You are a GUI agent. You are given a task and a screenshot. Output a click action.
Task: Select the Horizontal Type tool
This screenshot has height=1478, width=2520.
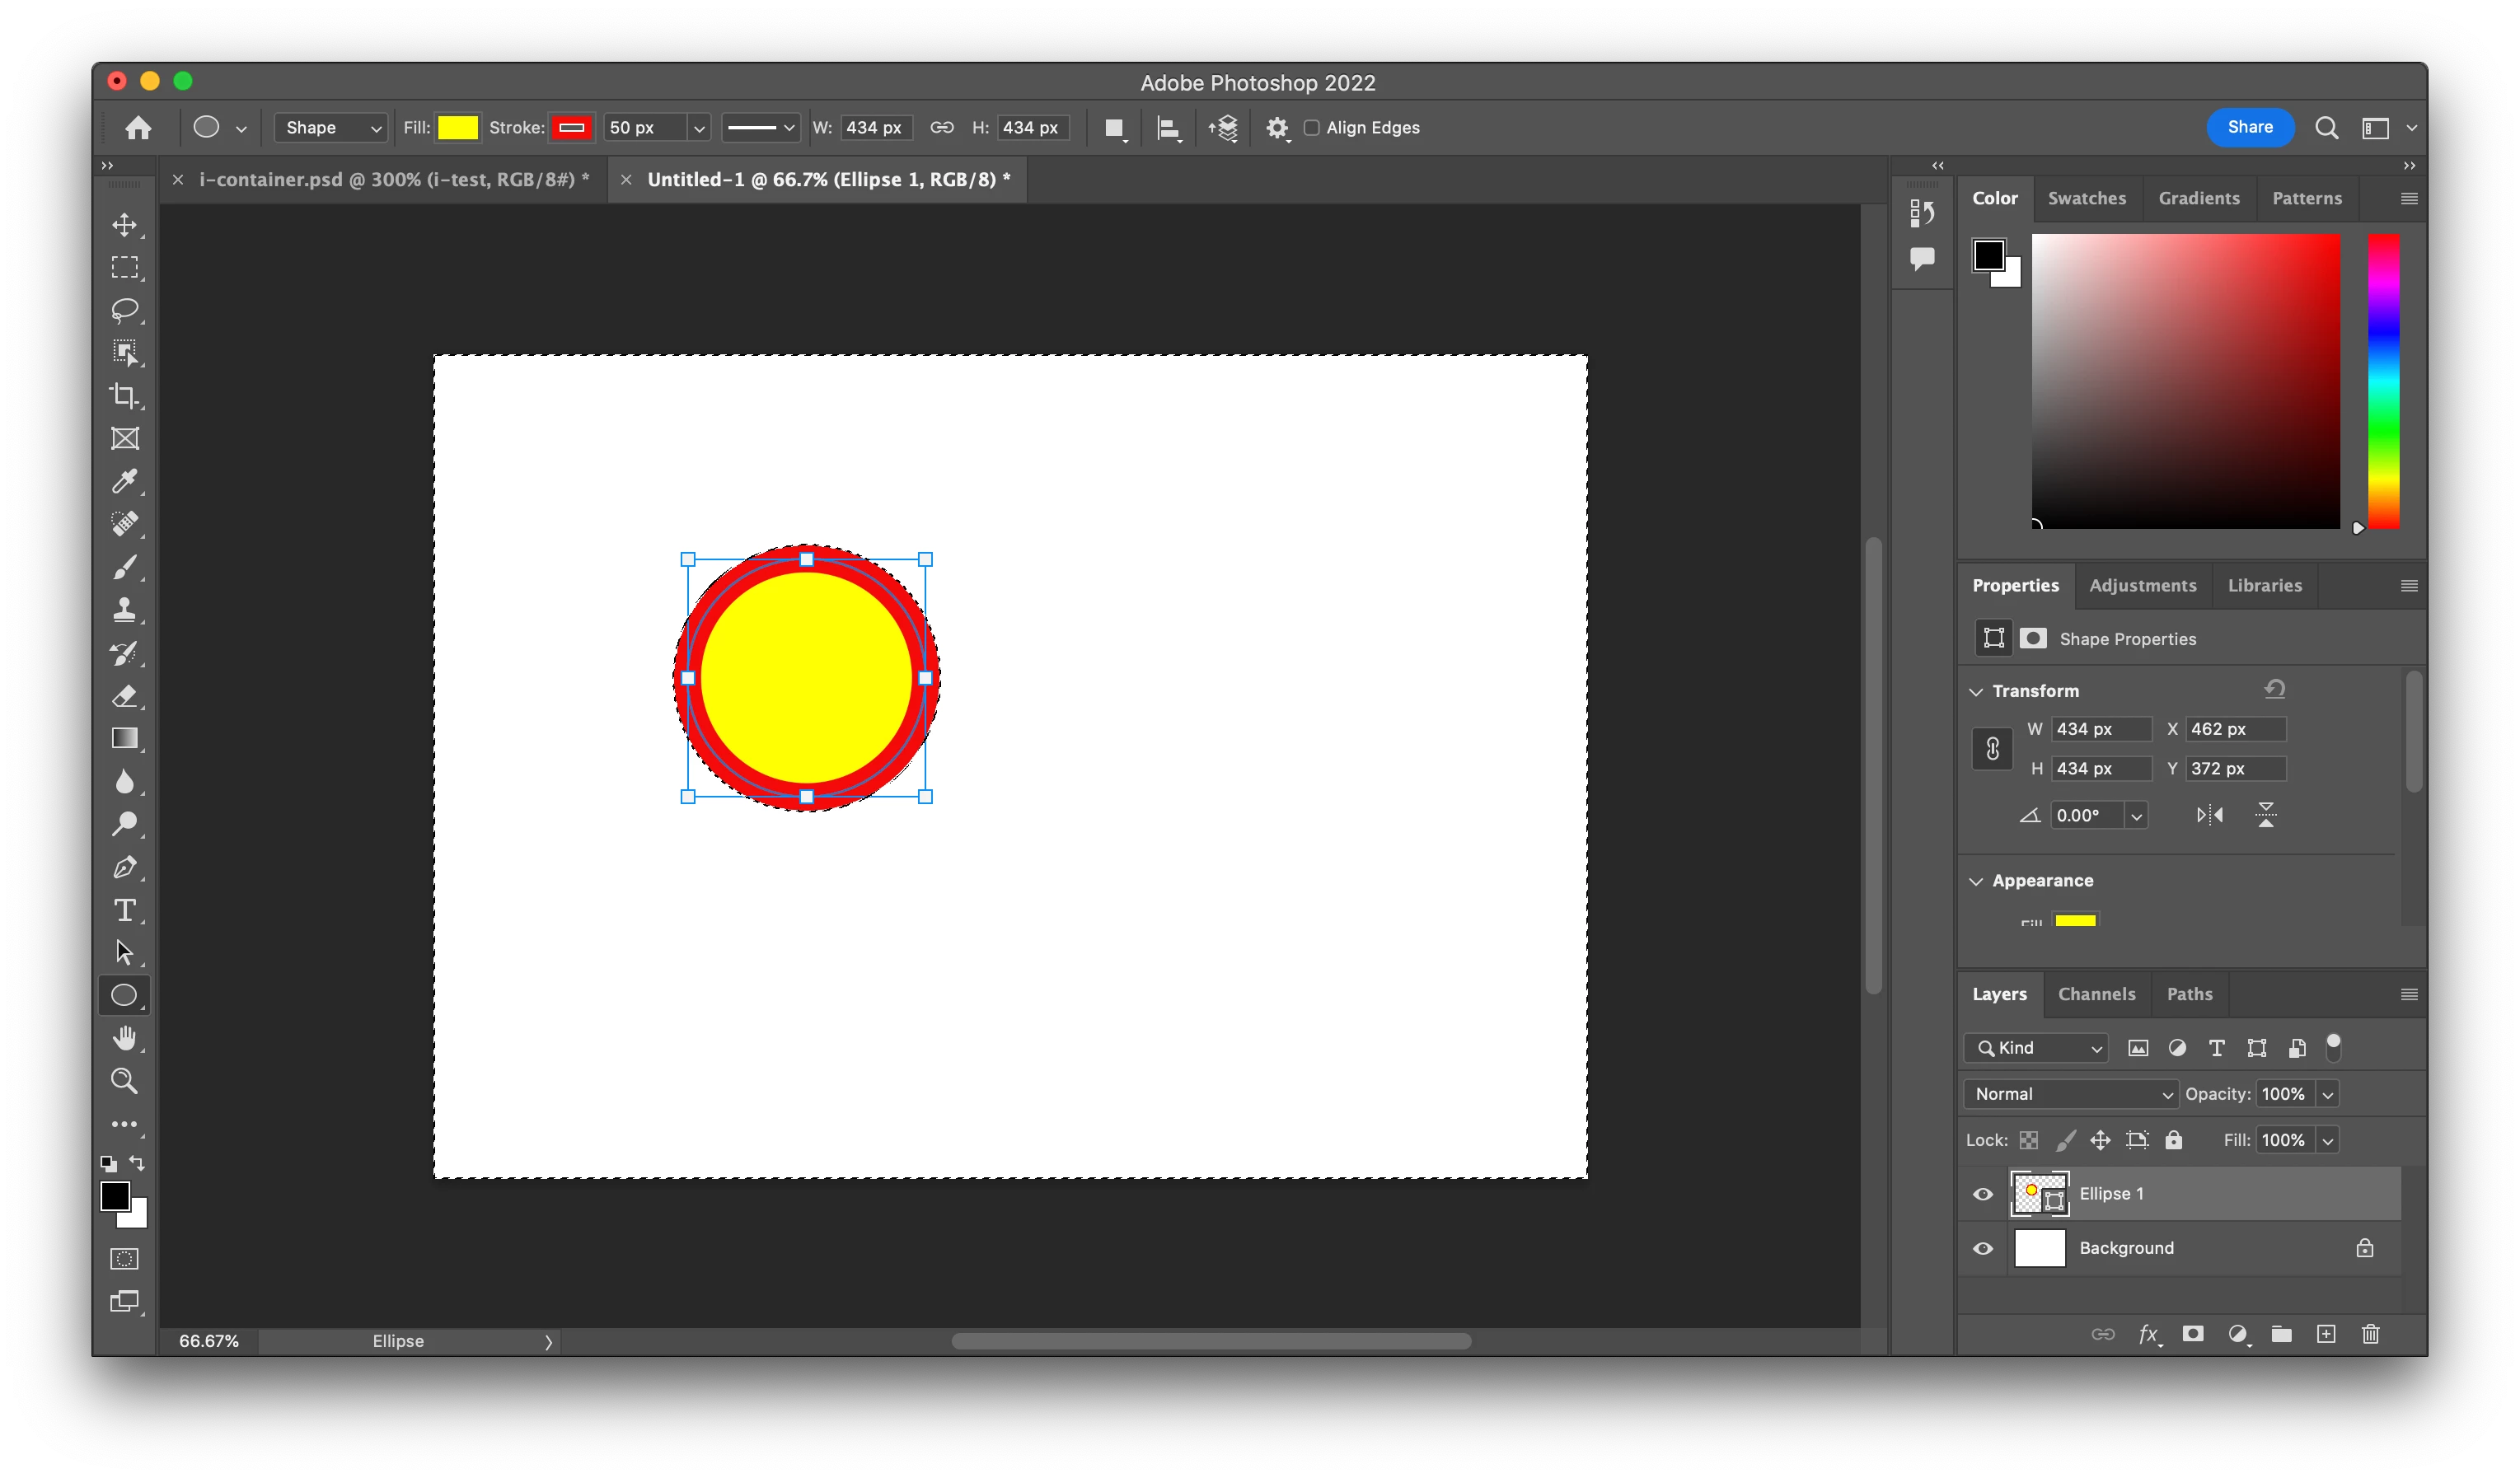coord(125,910)
